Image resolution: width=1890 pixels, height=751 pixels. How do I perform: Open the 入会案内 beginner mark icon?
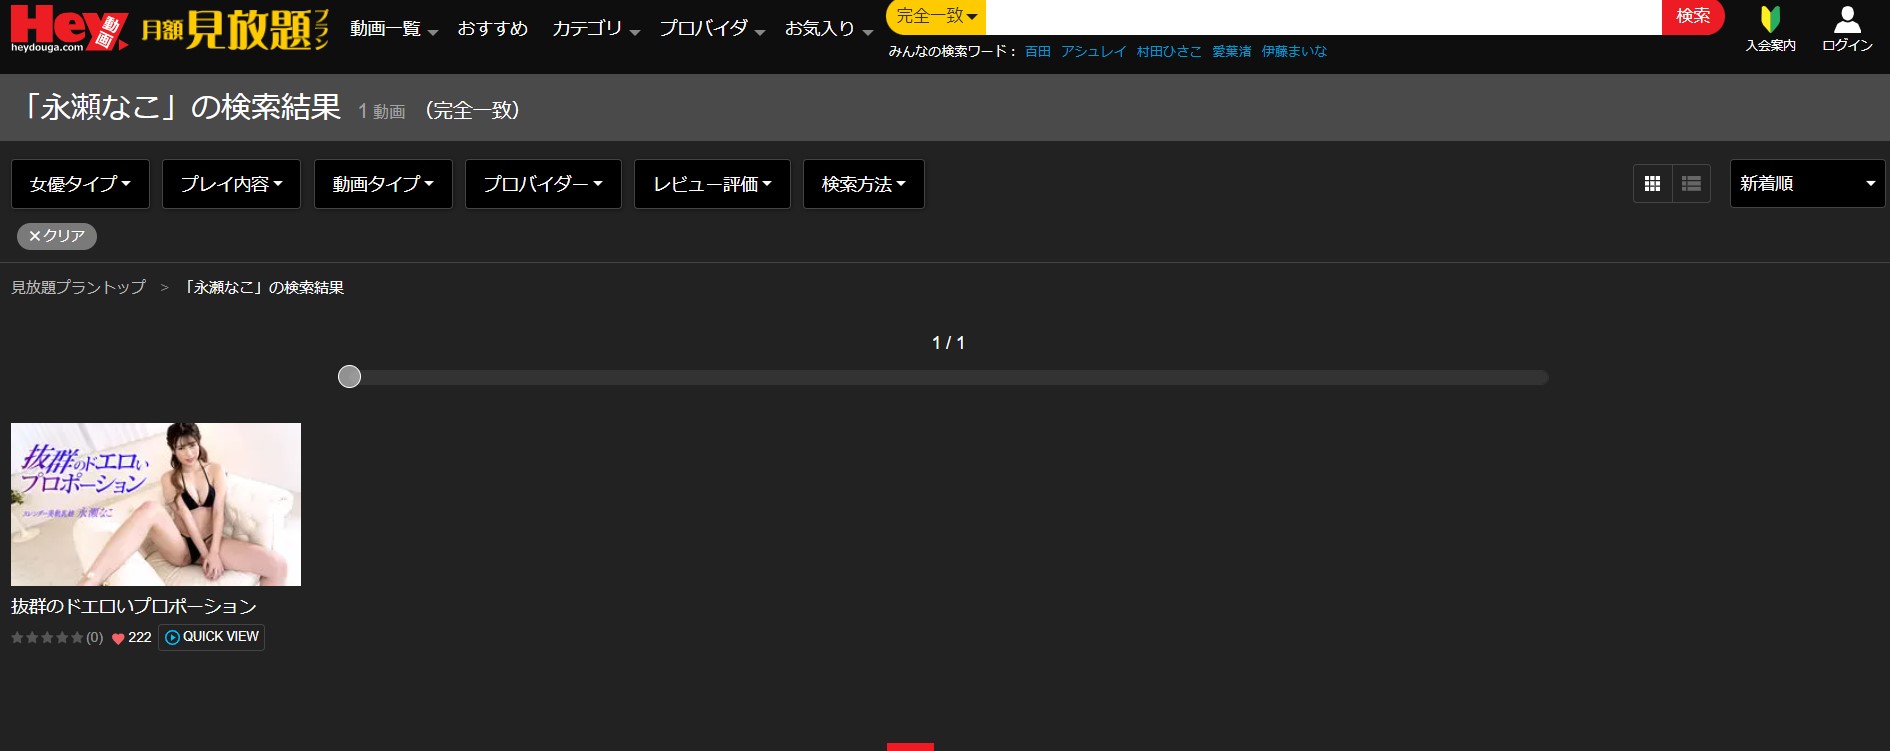1770,20
